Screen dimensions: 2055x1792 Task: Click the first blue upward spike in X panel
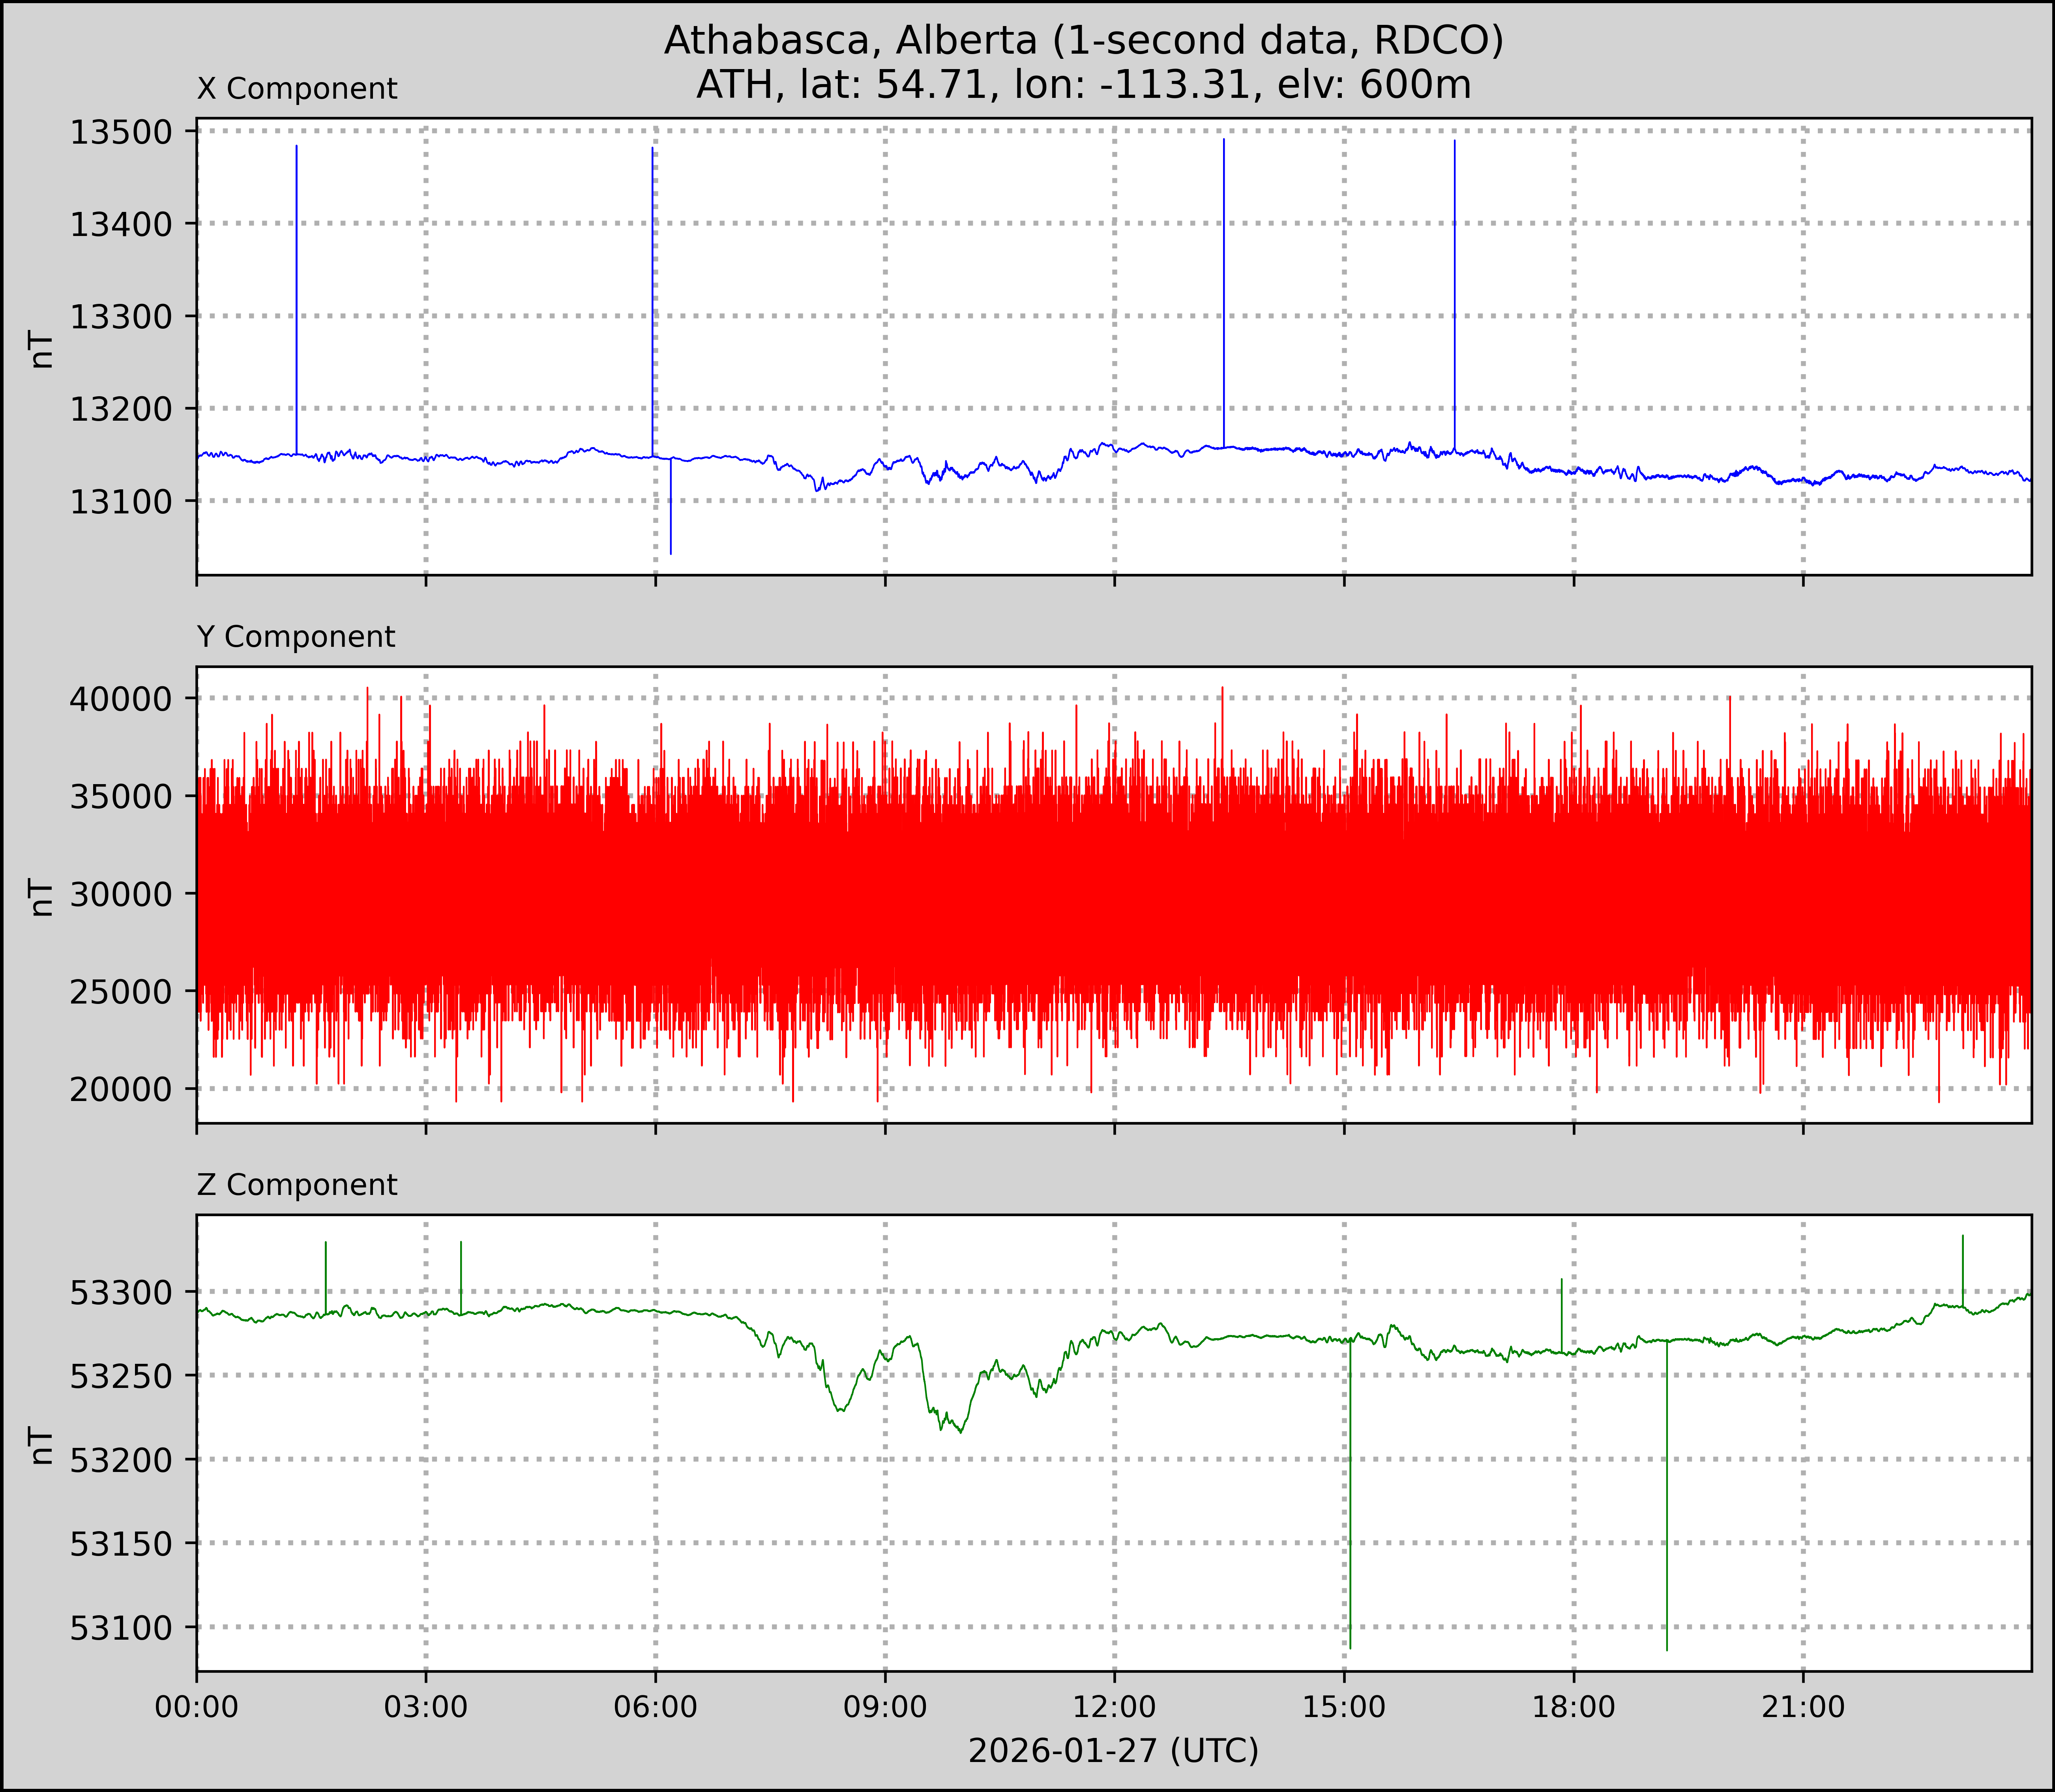[297, 300]
